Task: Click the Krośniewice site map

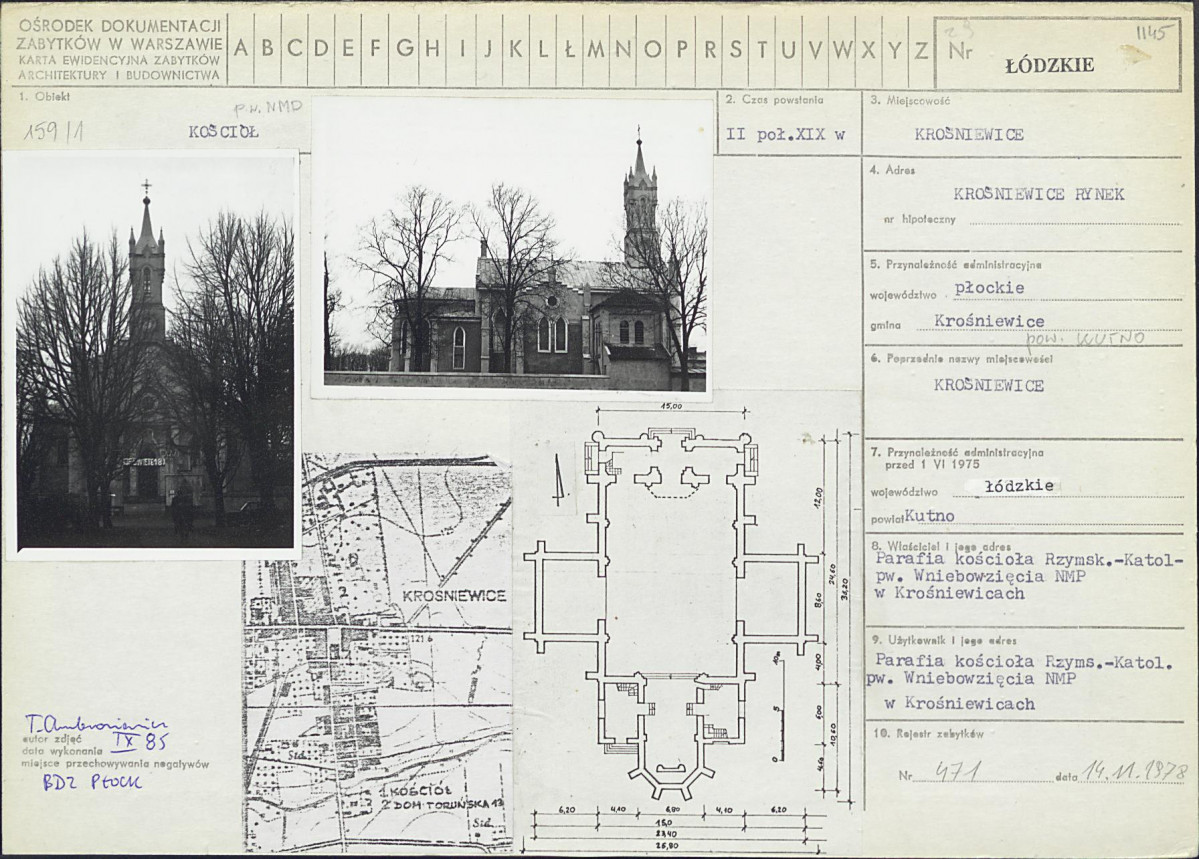Action: click(x=378, y=652)
